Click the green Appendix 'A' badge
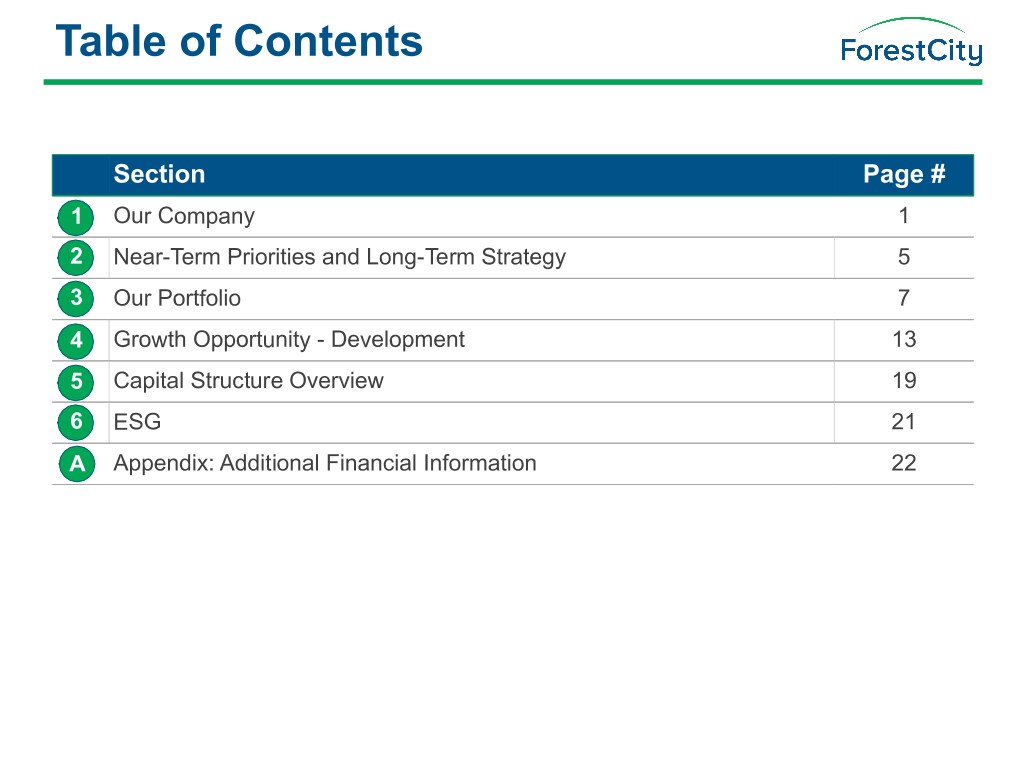1024x768 pixels. pos(76,464)
